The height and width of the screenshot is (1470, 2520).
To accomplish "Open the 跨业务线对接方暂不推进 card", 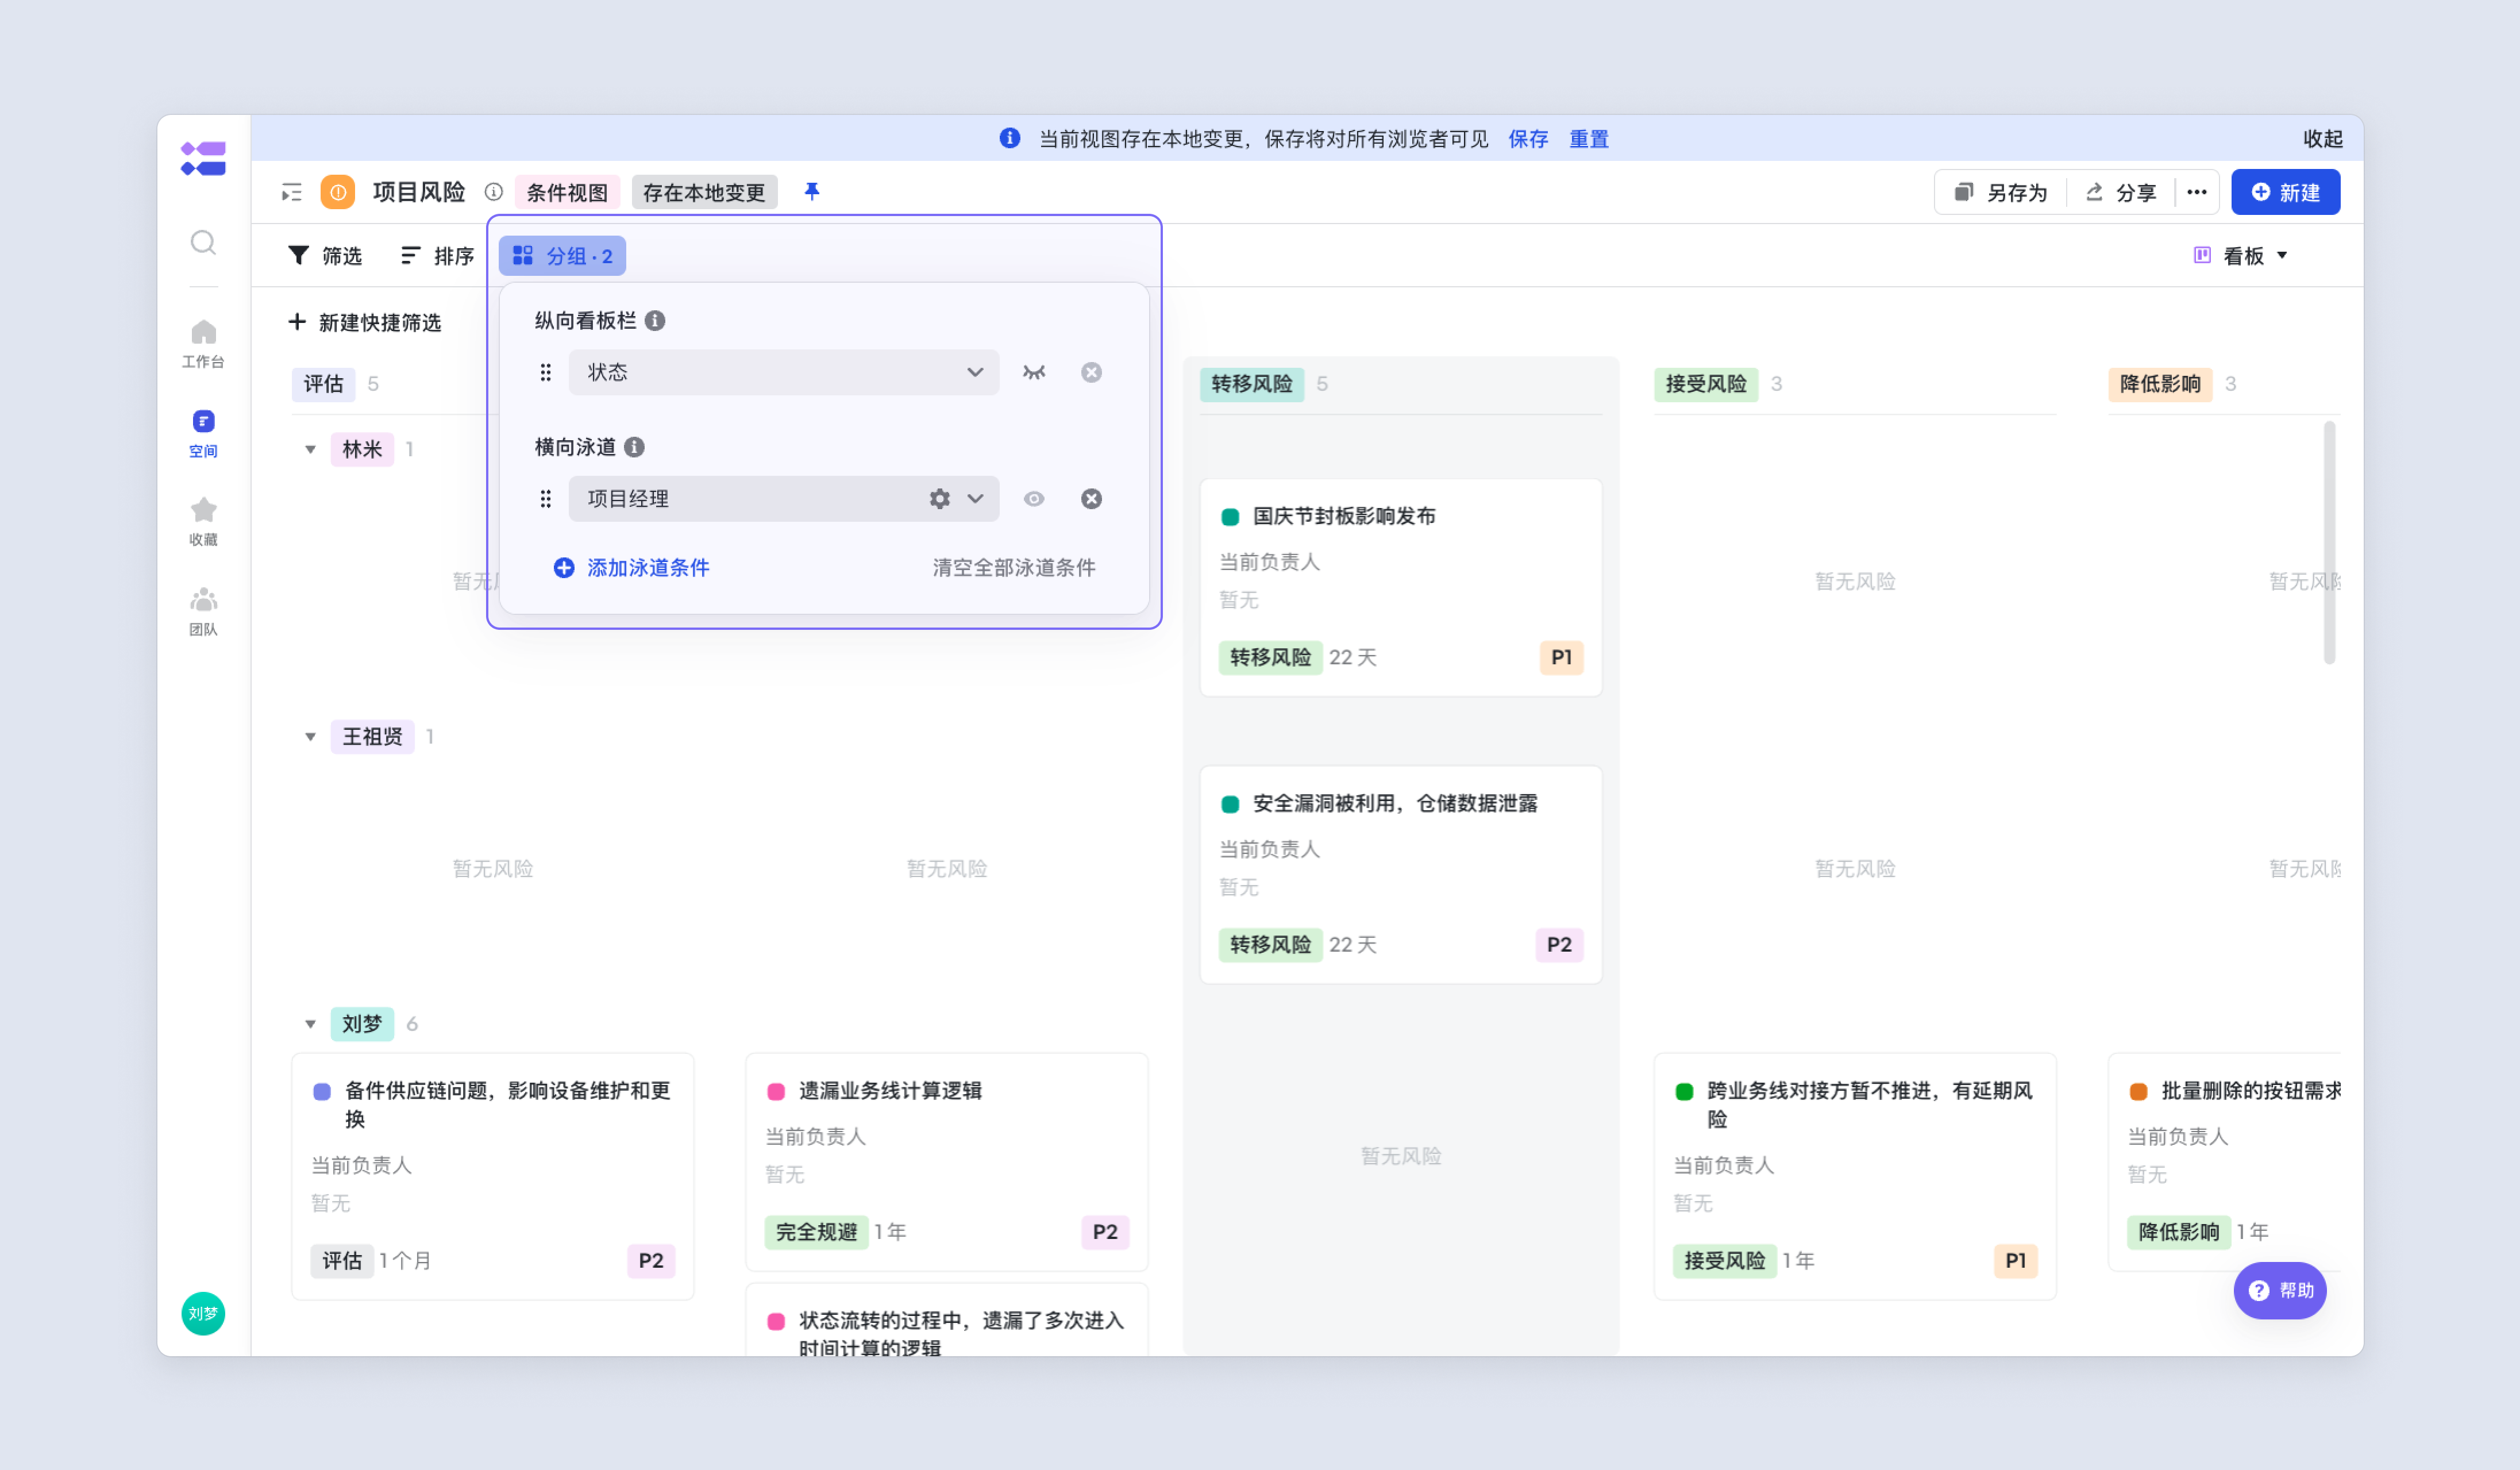I will (x=1855, y=1176).
